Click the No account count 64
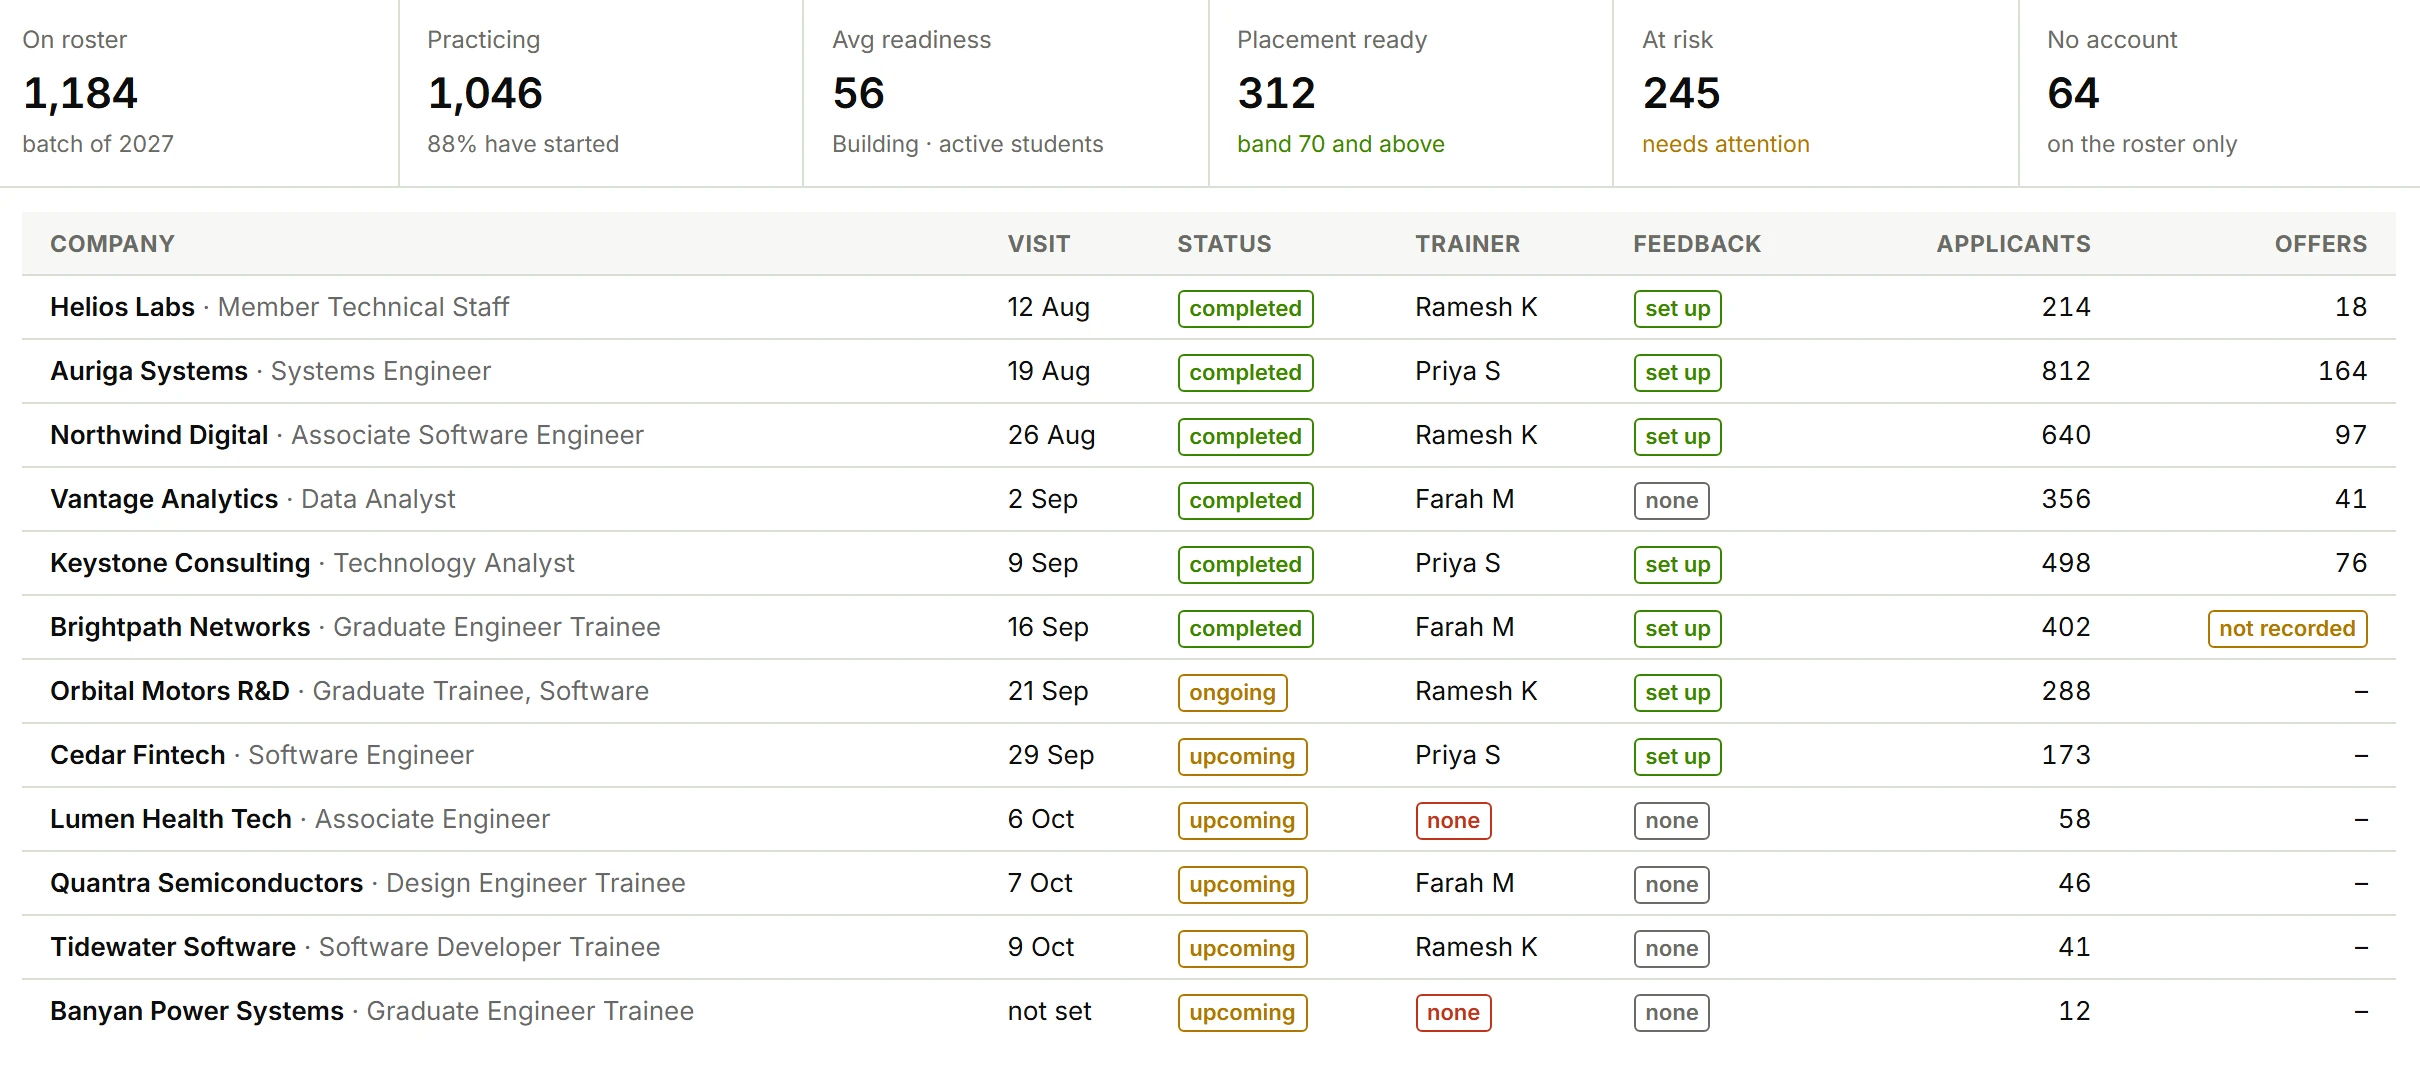Viewport: 2420px width, 1074px height. tap(2073, 94)
